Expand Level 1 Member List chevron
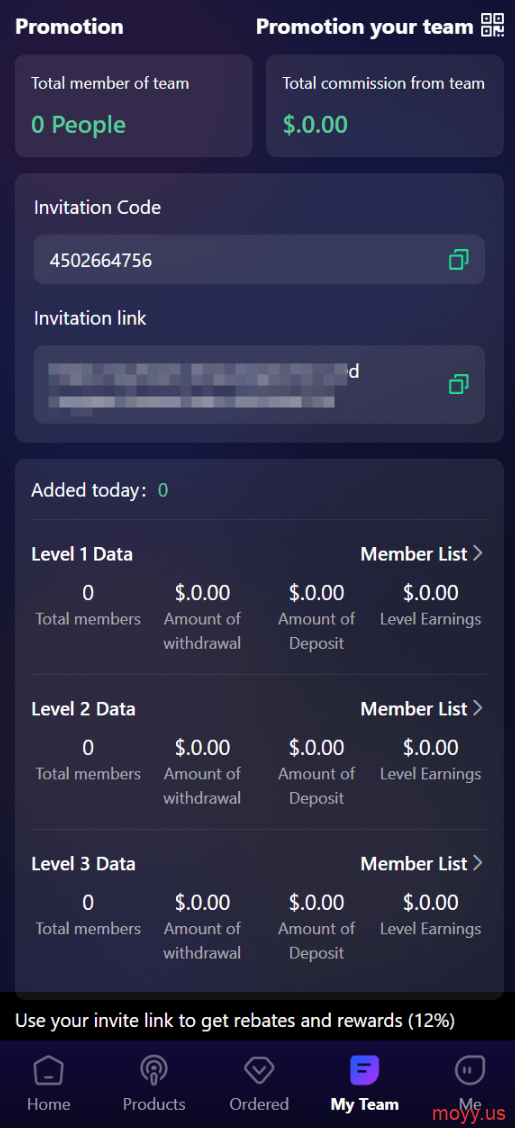Screen dimensions: 515x1128 pyautogui.click(x=477, y=553)
